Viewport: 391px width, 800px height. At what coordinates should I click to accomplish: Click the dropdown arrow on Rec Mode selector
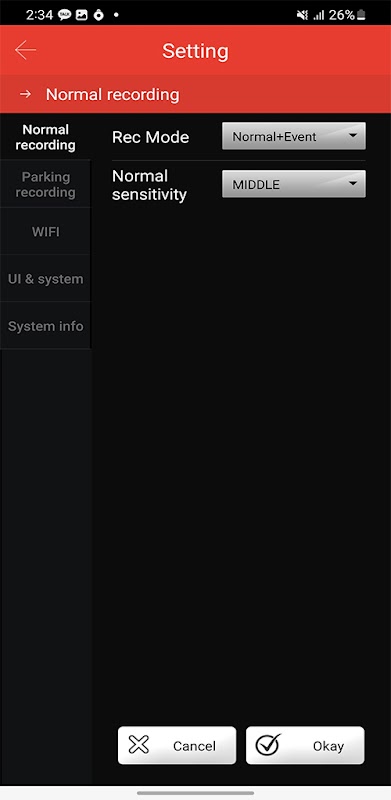[353, 136]
